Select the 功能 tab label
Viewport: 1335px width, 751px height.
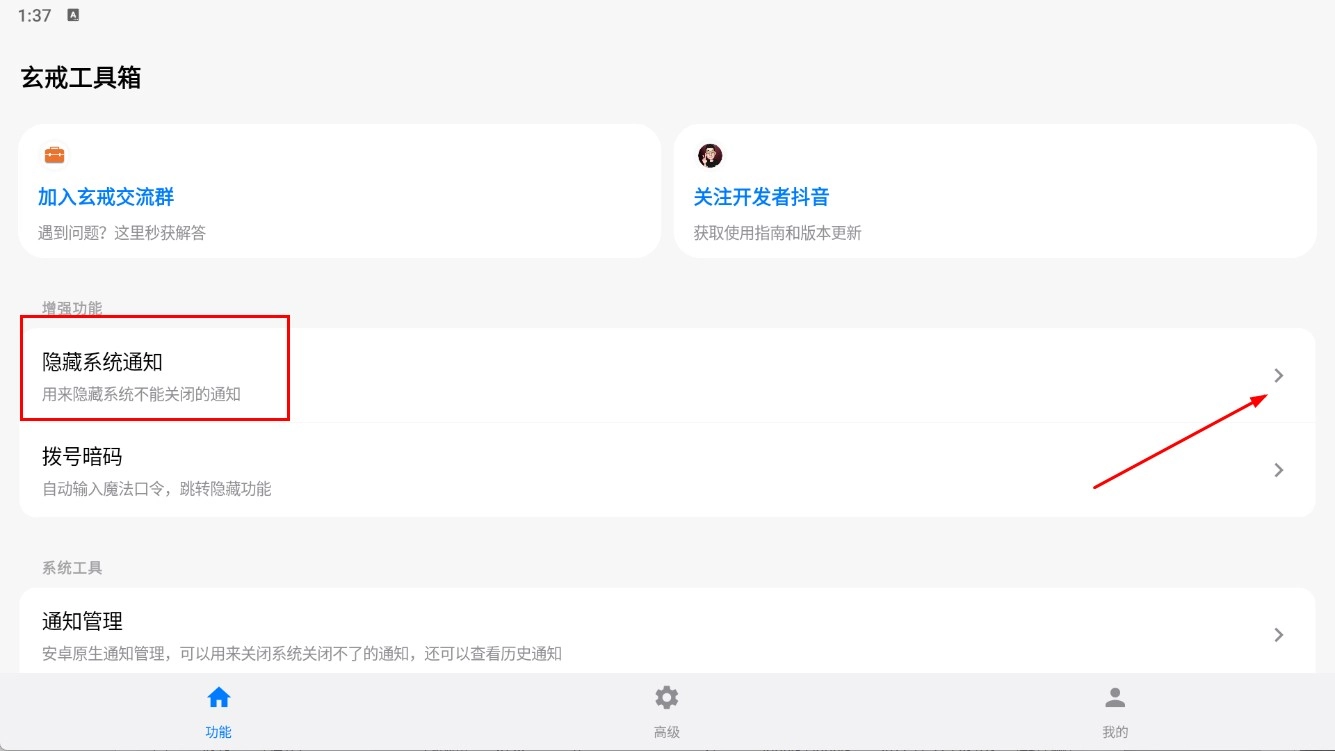click(218, 732)
